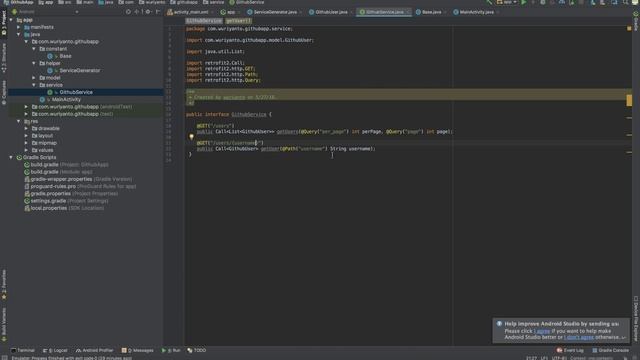Click the Make Project hammer icon

pyautogui.click(x=489, y=2)
